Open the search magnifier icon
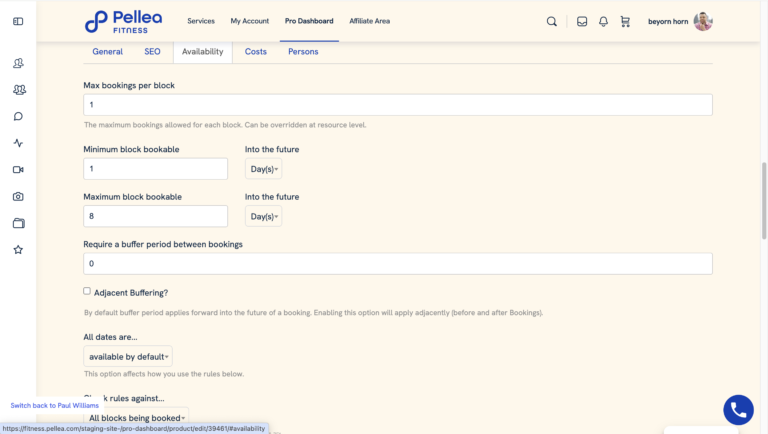 click(552, 22)
